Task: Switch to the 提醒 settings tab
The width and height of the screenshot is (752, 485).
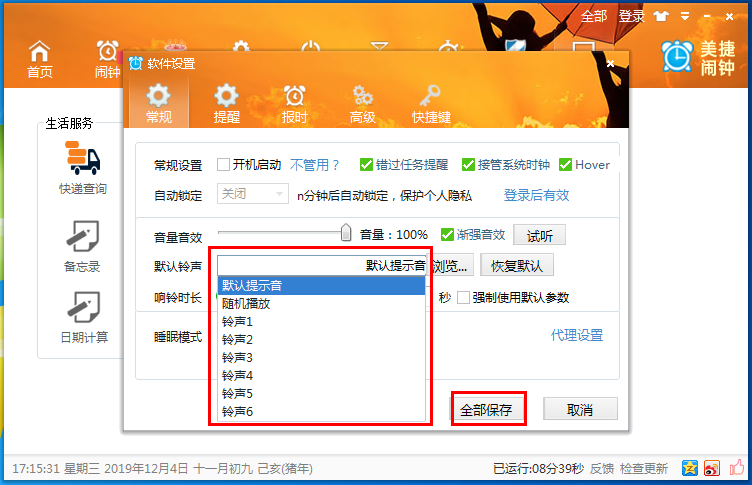Action: [x=227, y=103]
